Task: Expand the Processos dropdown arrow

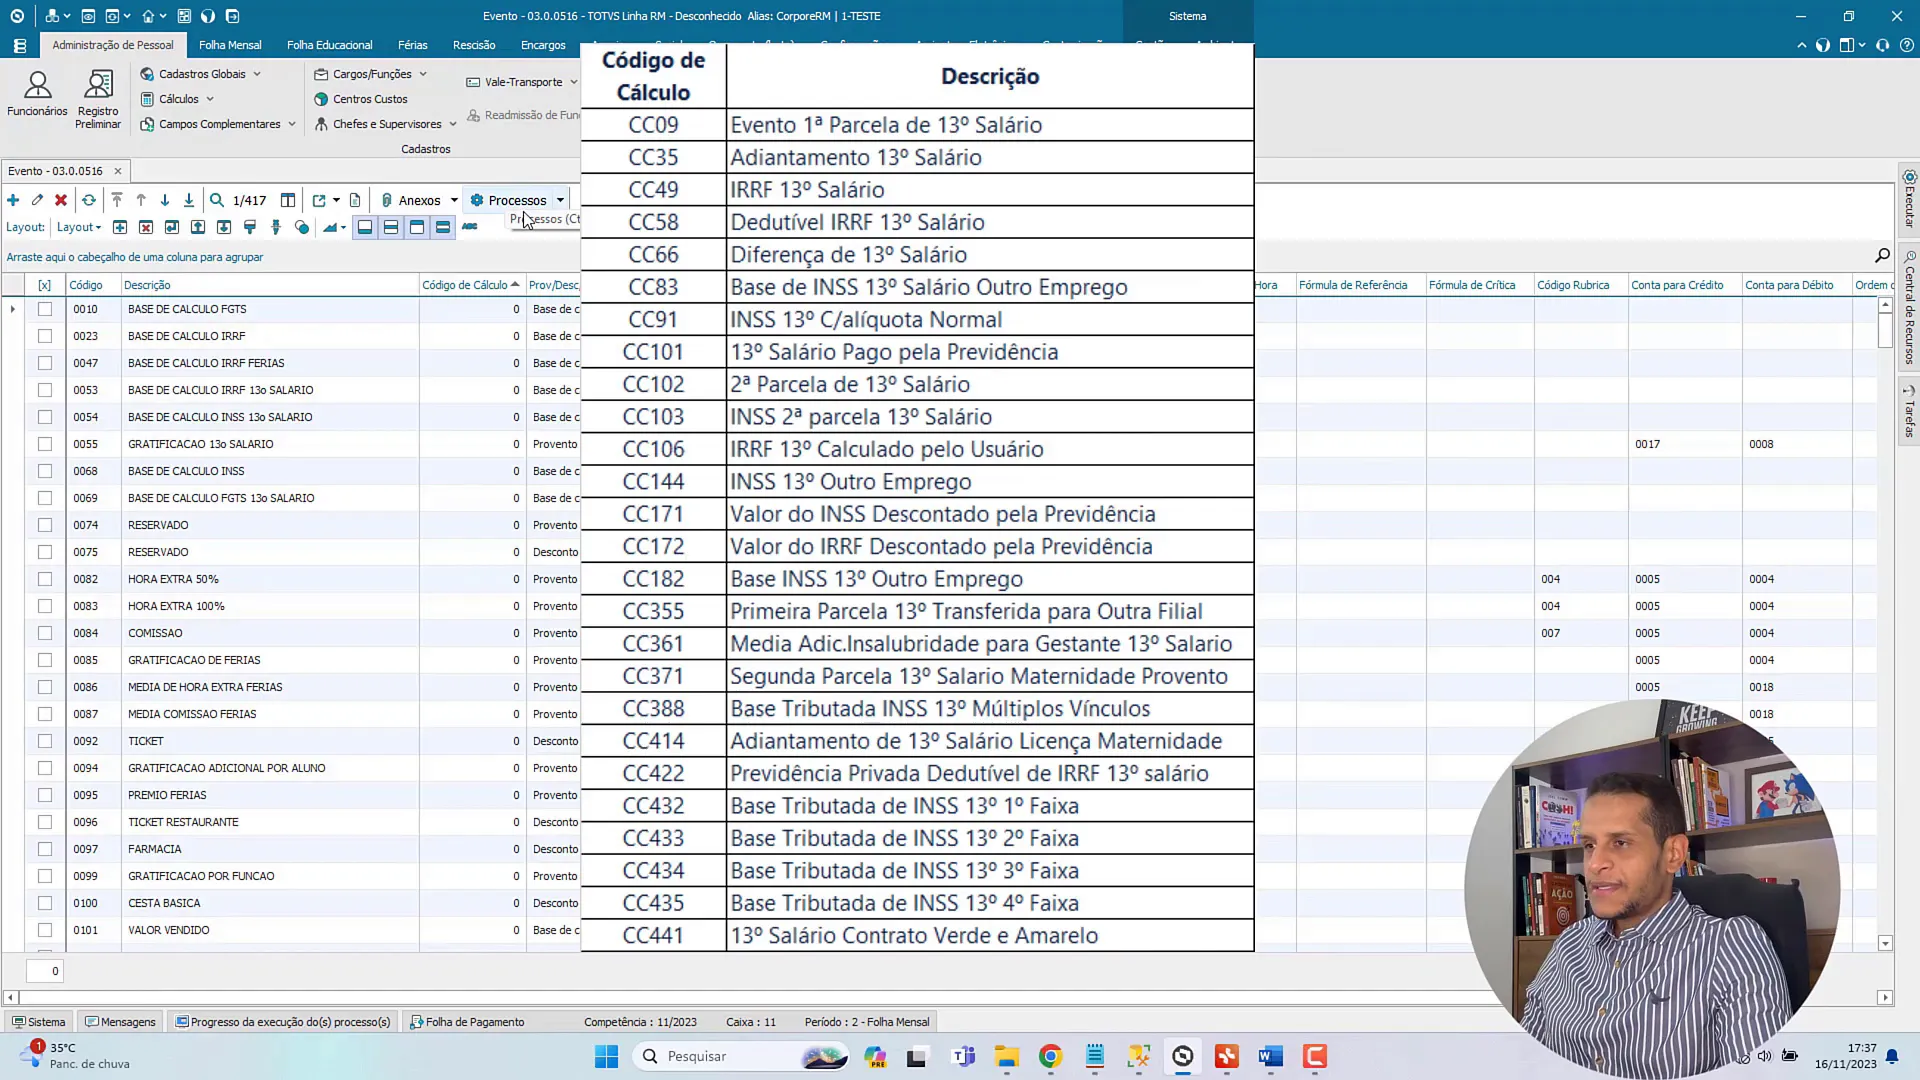Action: point(561,200)
